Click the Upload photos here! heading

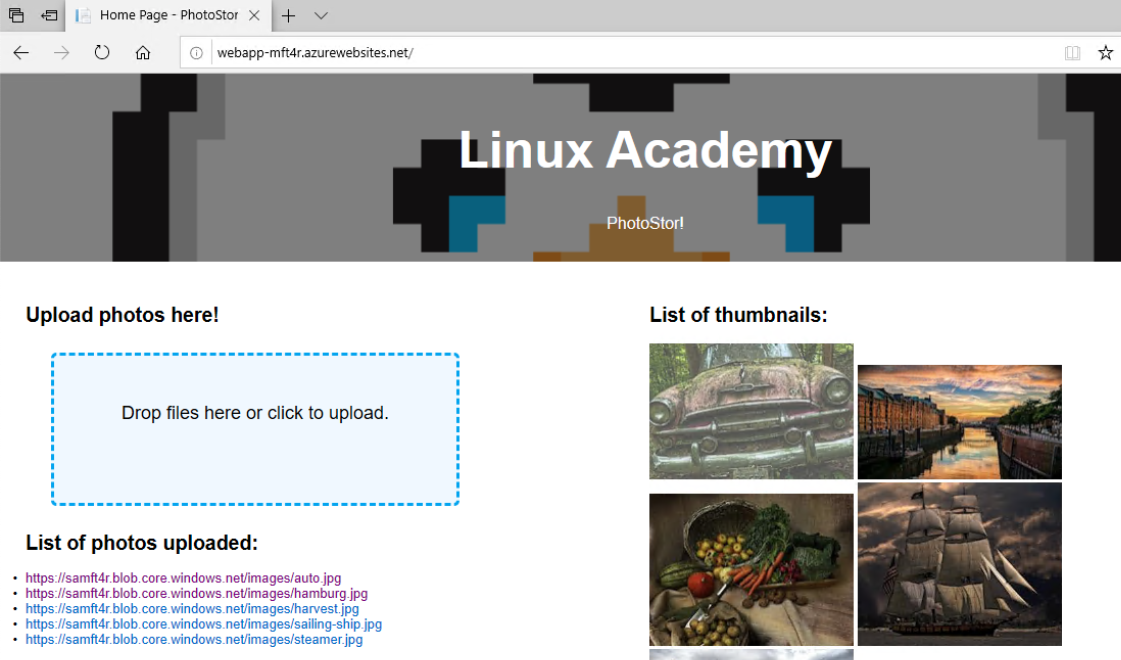point(122,315)
